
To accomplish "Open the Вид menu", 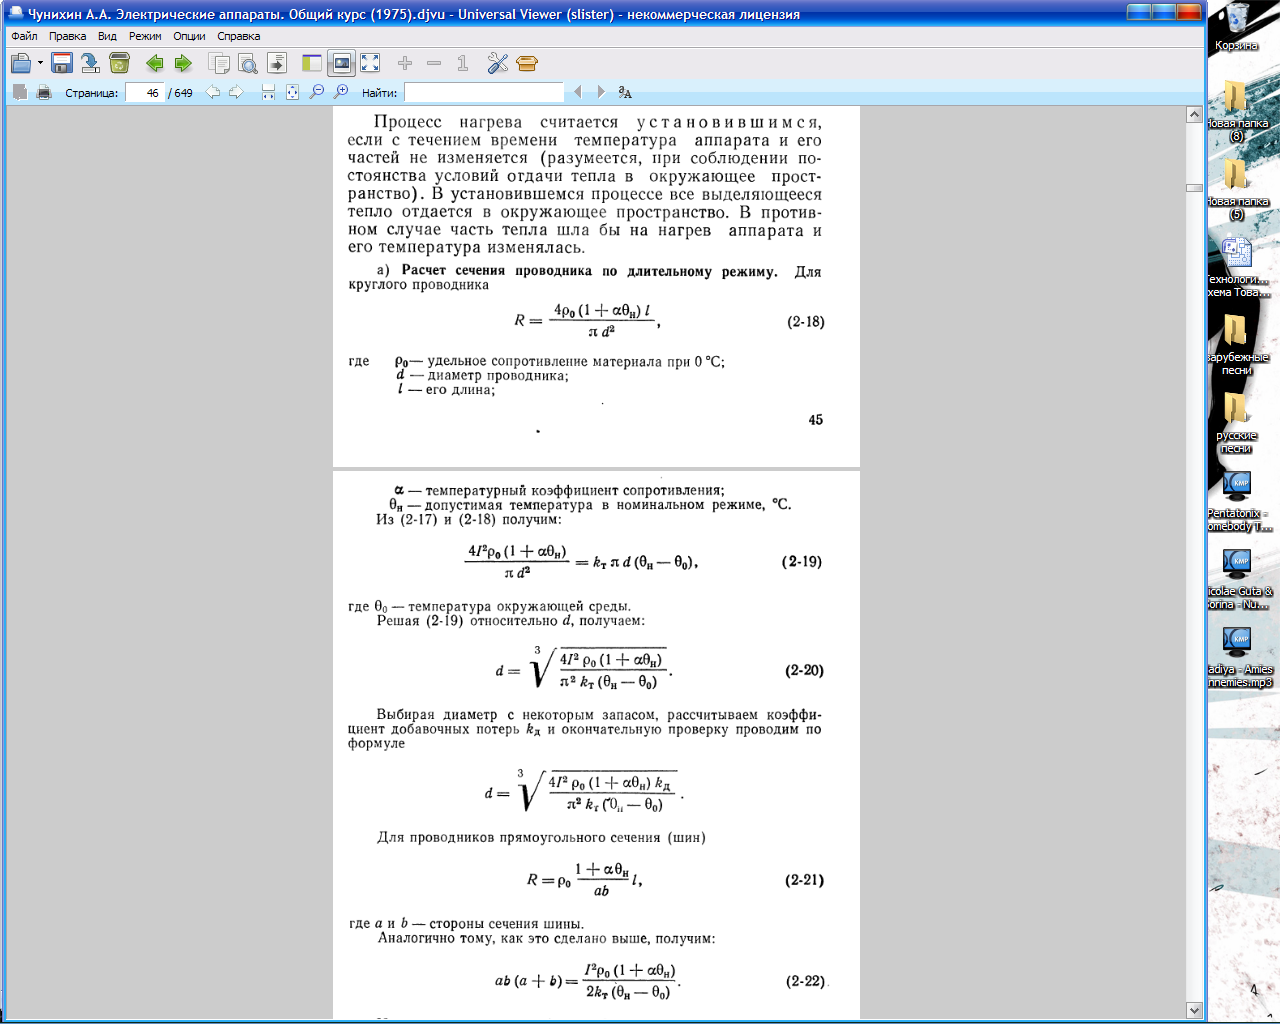I will tap(107, 36).
